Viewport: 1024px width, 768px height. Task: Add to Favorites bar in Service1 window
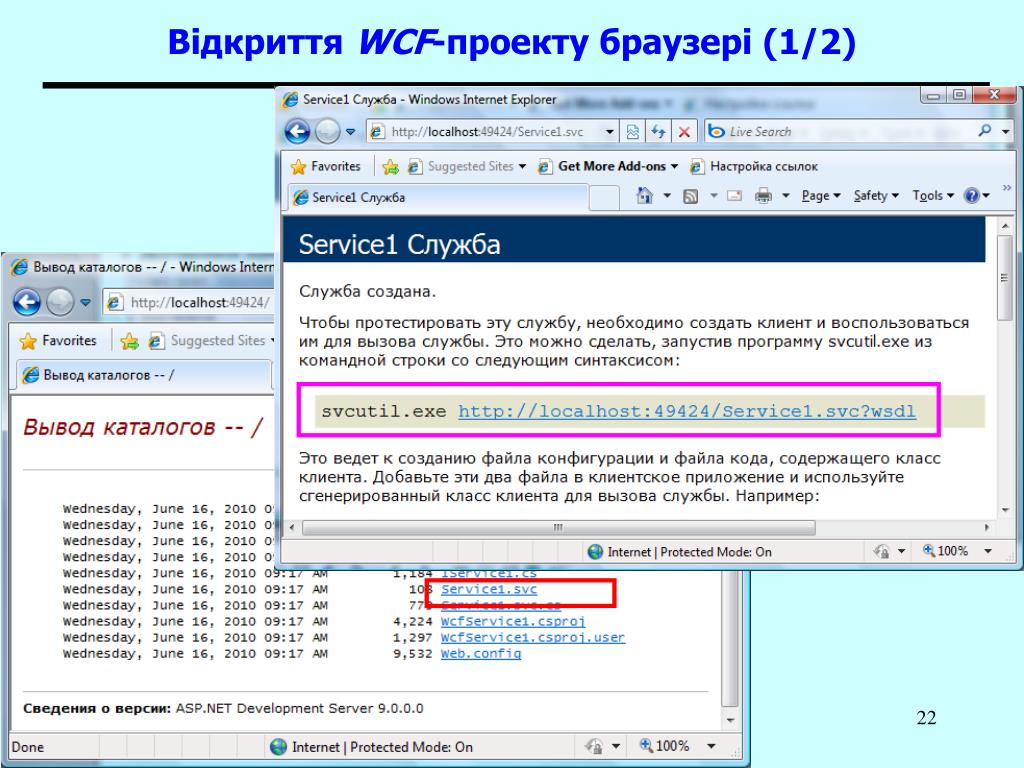(391, 167)
